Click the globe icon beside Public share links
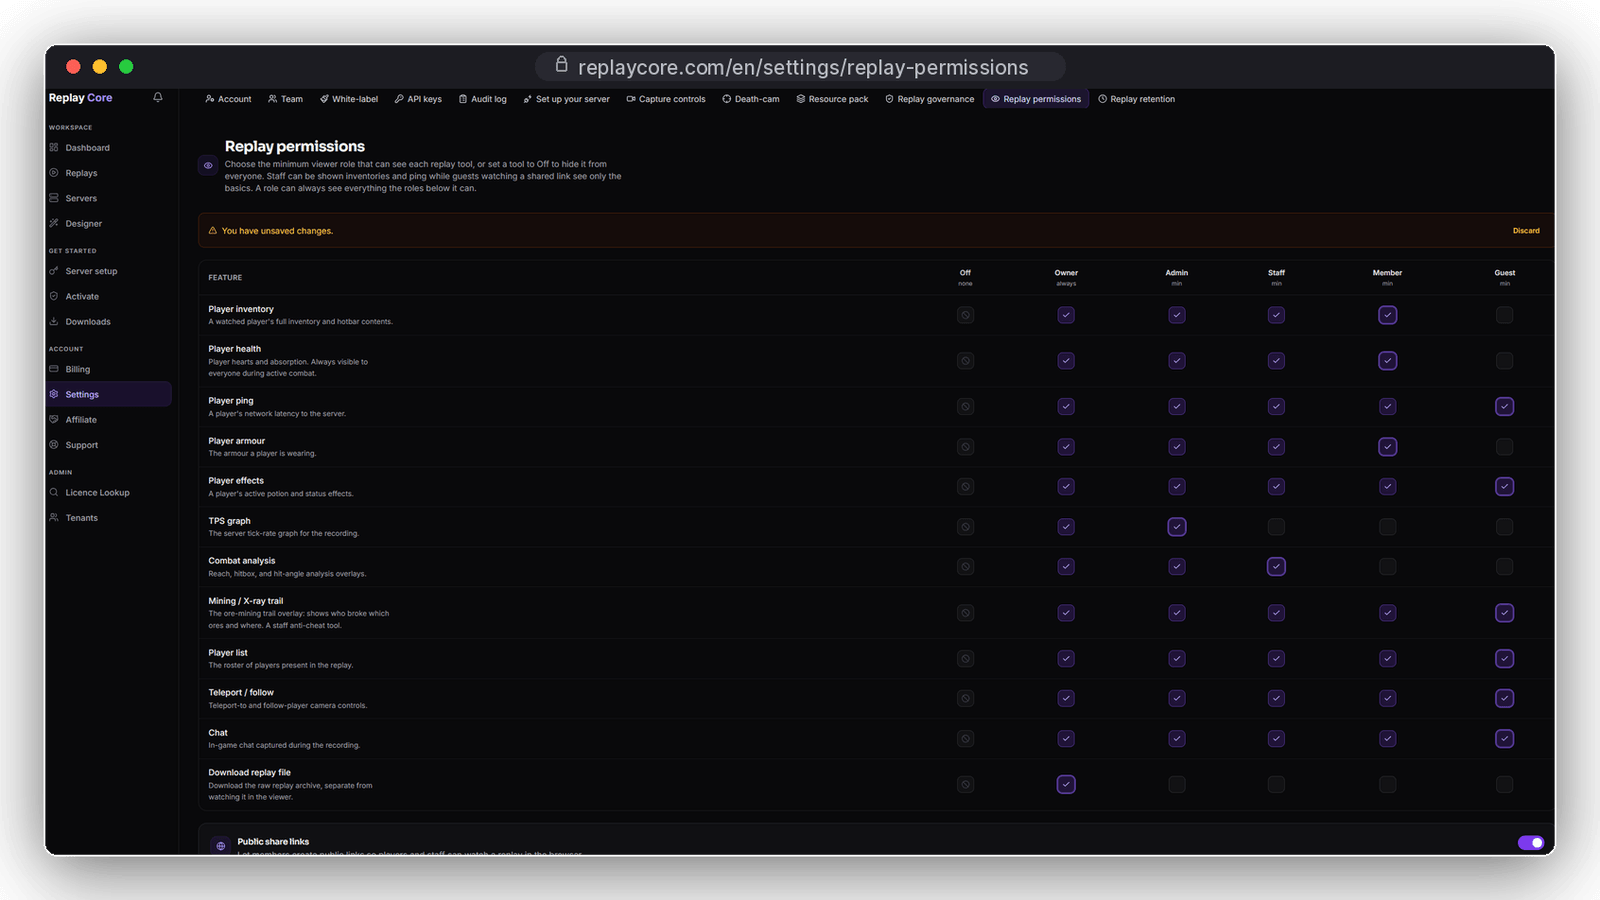This screenshot has width=1600, height=900. click(x=221, y=846)
